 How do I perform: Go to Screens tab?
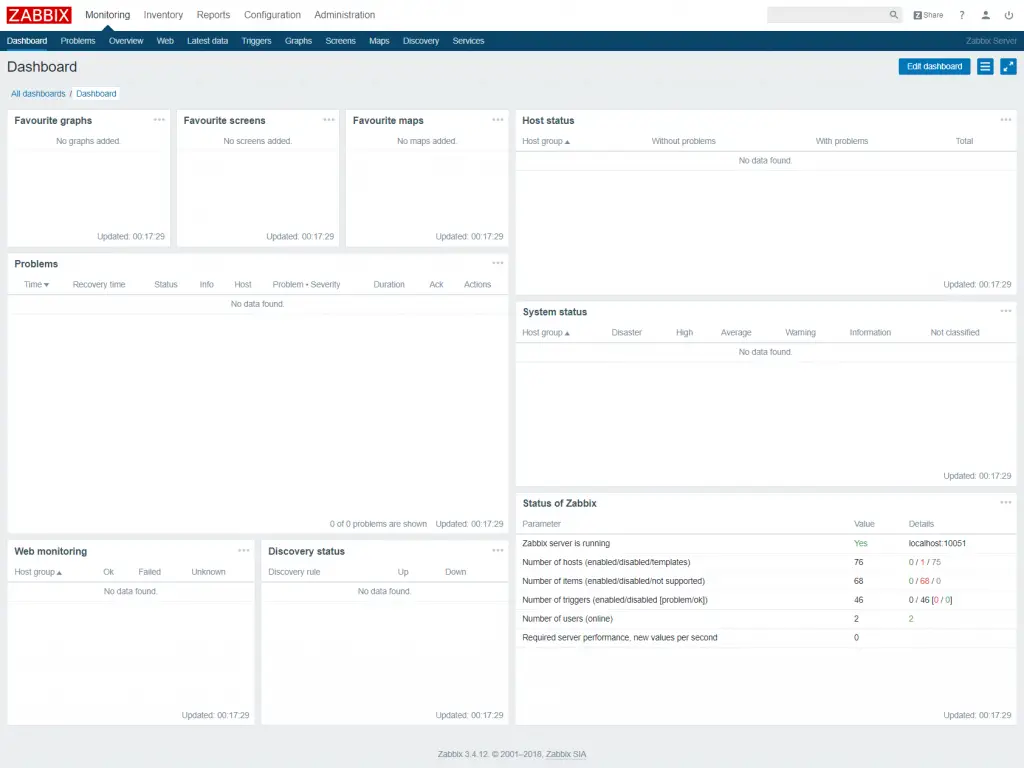click(341, 40)
